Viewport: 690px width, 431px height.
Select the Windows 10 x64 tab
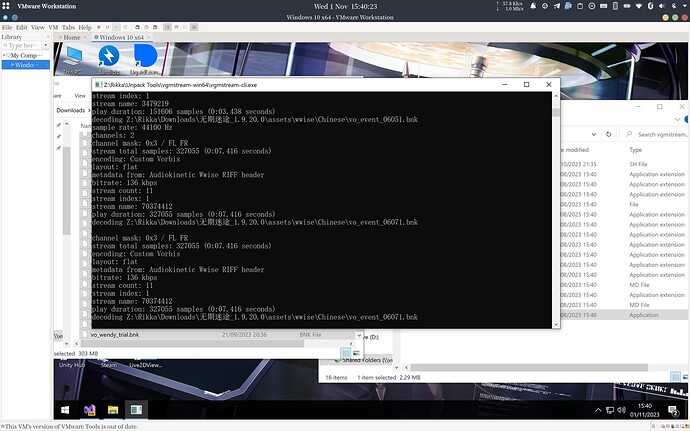[x=121, y=37]
